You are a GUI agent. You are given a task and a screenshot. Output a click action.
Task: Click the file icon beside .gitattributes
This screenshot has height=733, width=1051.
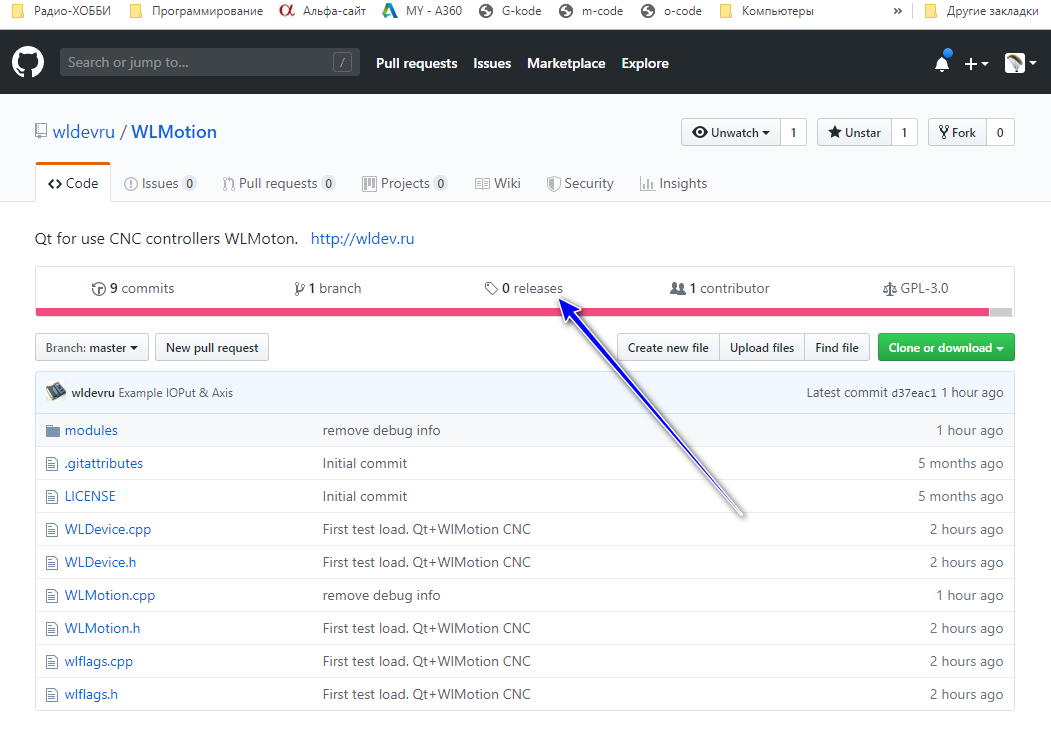tap(52, 464)
